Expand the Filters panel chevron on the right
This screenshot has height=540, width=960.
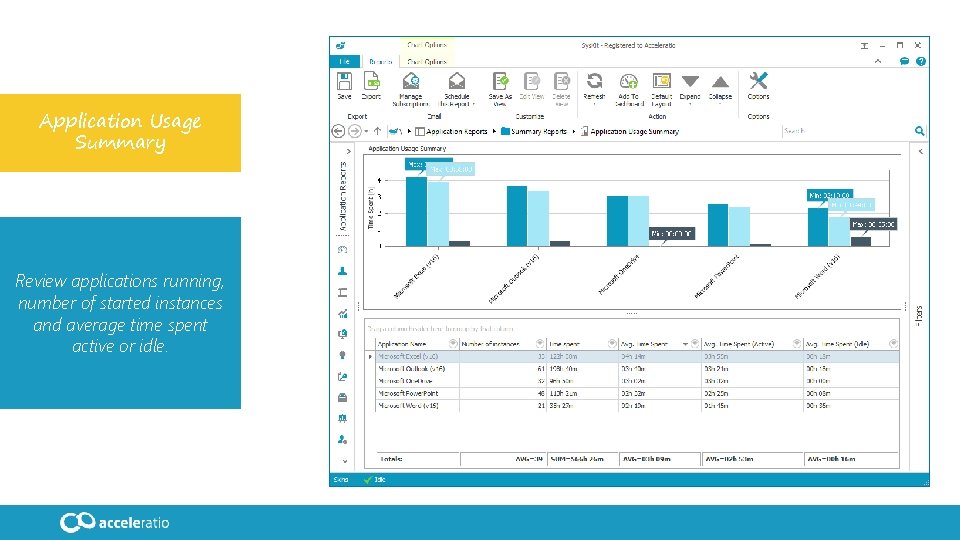[920, 151]
